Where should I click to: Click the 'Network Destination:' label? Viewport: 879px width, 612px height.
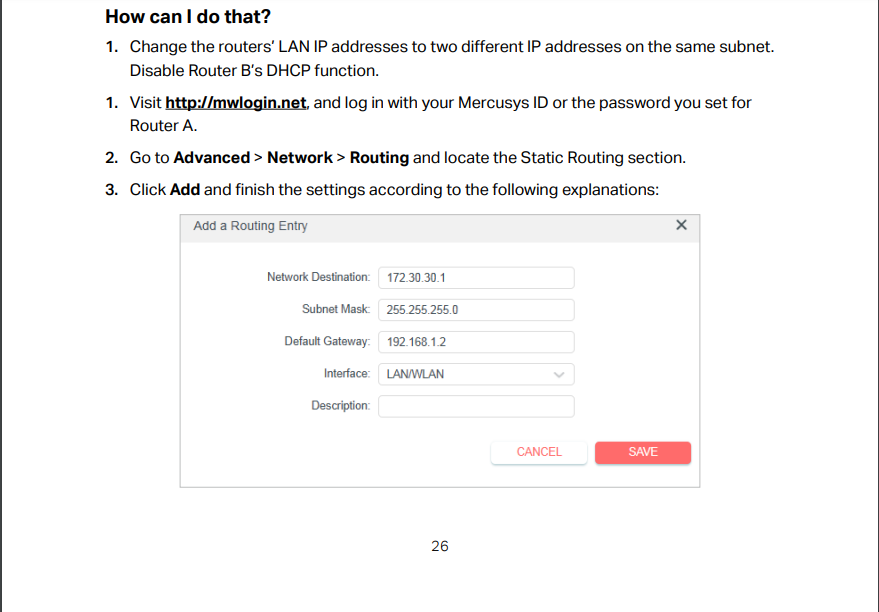coord(318,277)
